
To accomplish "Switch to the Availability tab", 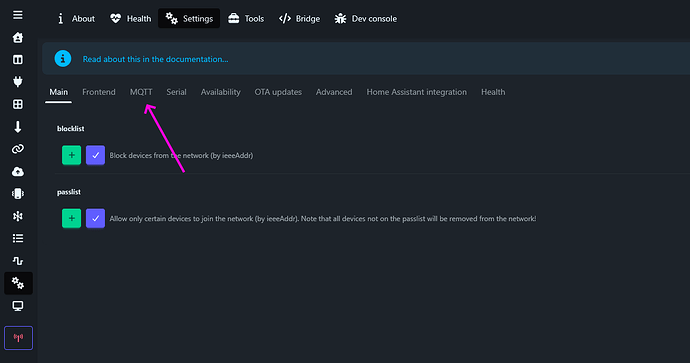I will point(220,92).
